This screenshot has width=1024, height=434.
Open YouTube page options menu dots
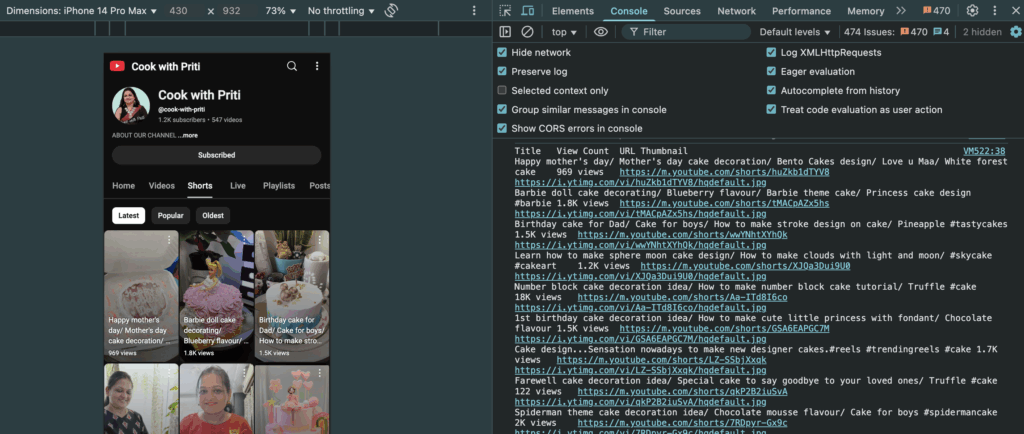pos(317,66)
